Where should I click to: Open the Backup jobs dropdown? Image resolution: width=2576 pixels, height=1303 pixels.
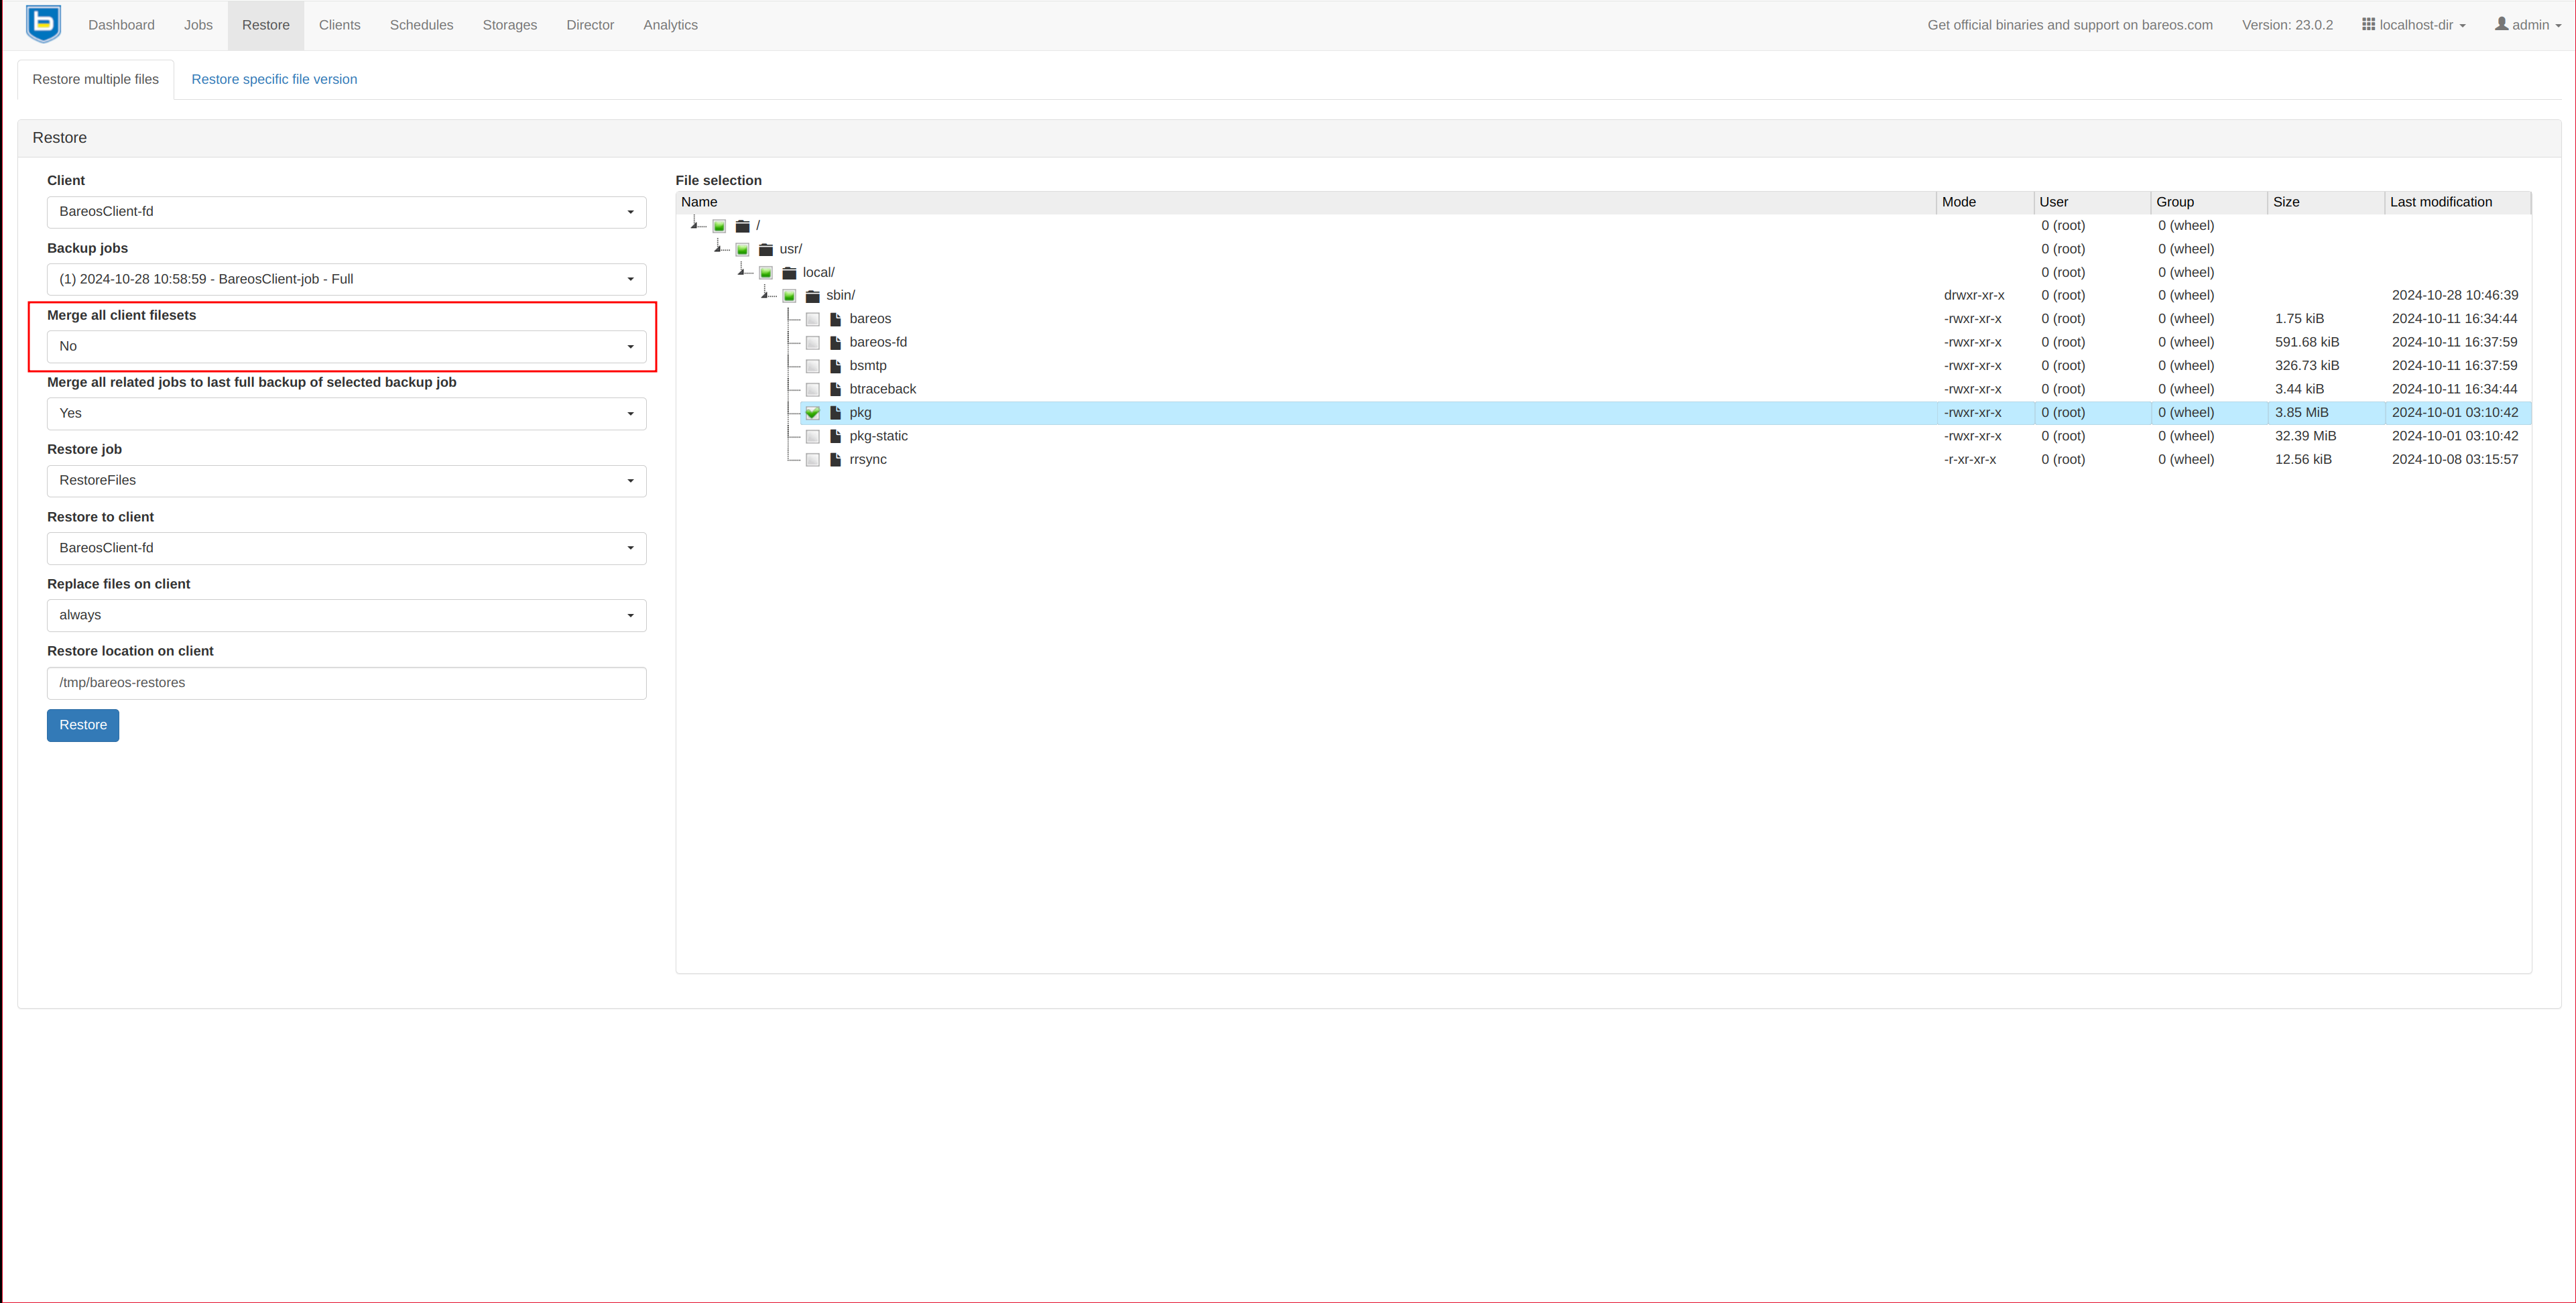pos(346,279)
